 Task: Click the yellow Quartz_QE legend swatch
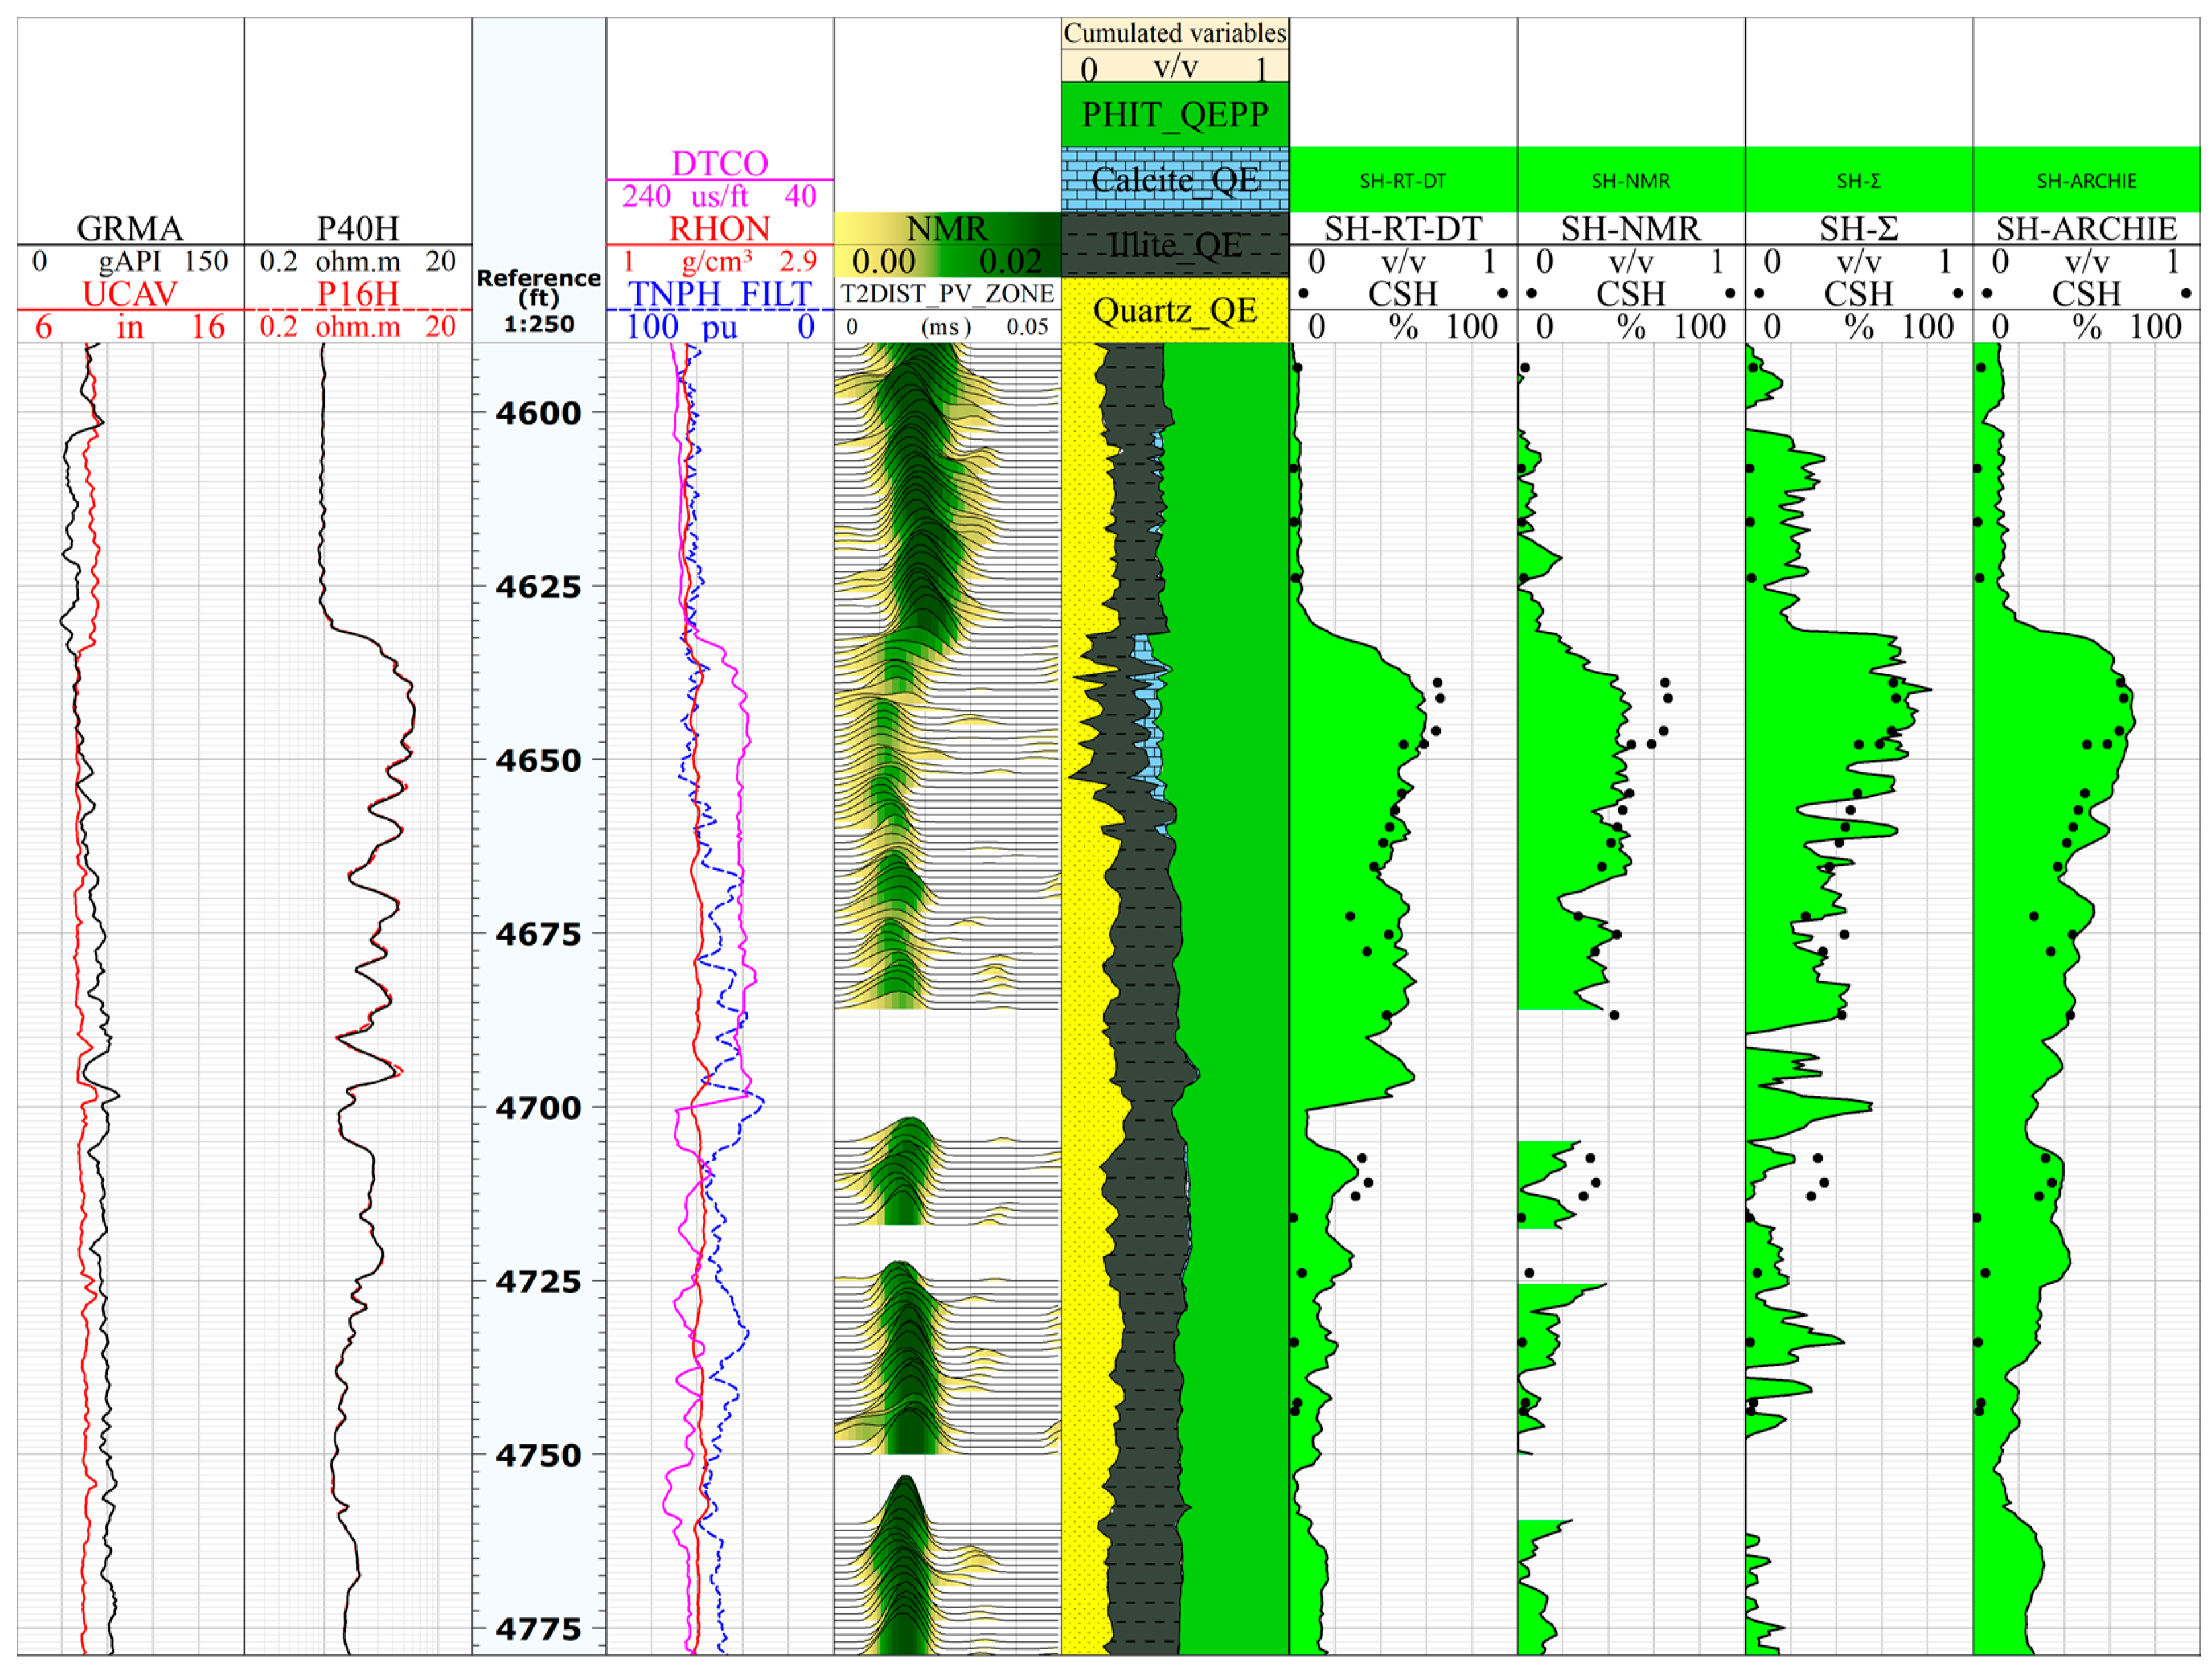(1175, 310)
